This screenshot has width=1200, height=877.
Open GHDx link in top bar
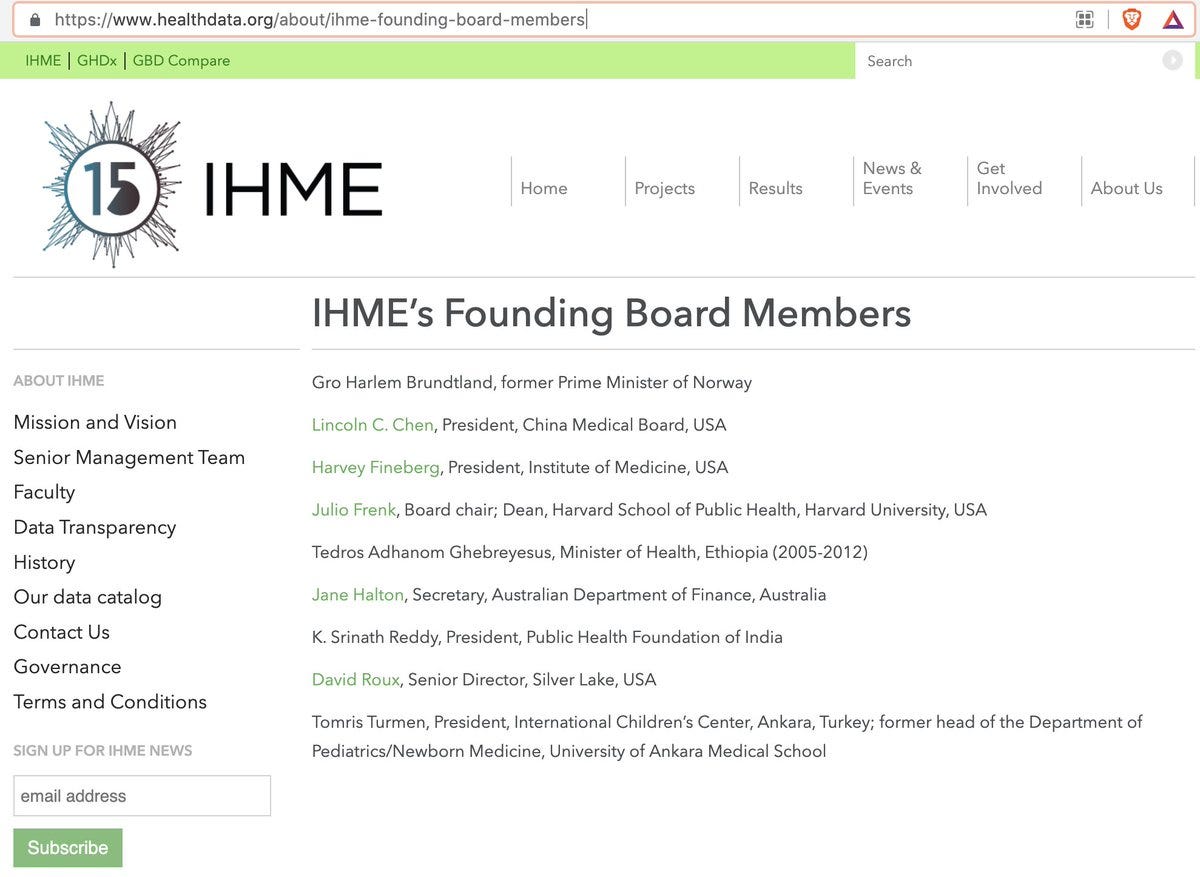[97, 60]
